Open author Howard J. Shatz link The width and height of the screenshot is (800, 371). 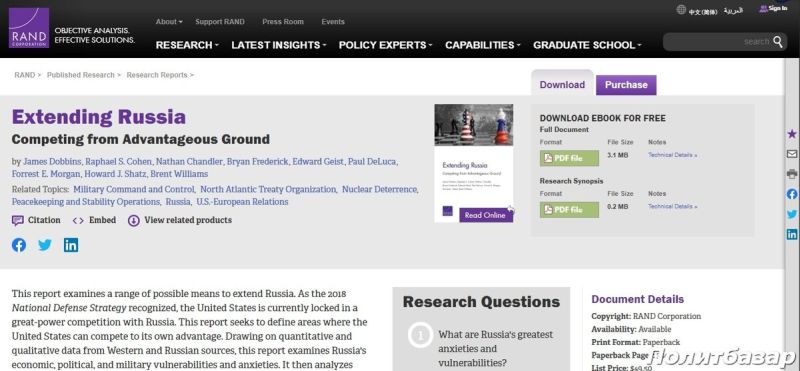tap(115, 174)
